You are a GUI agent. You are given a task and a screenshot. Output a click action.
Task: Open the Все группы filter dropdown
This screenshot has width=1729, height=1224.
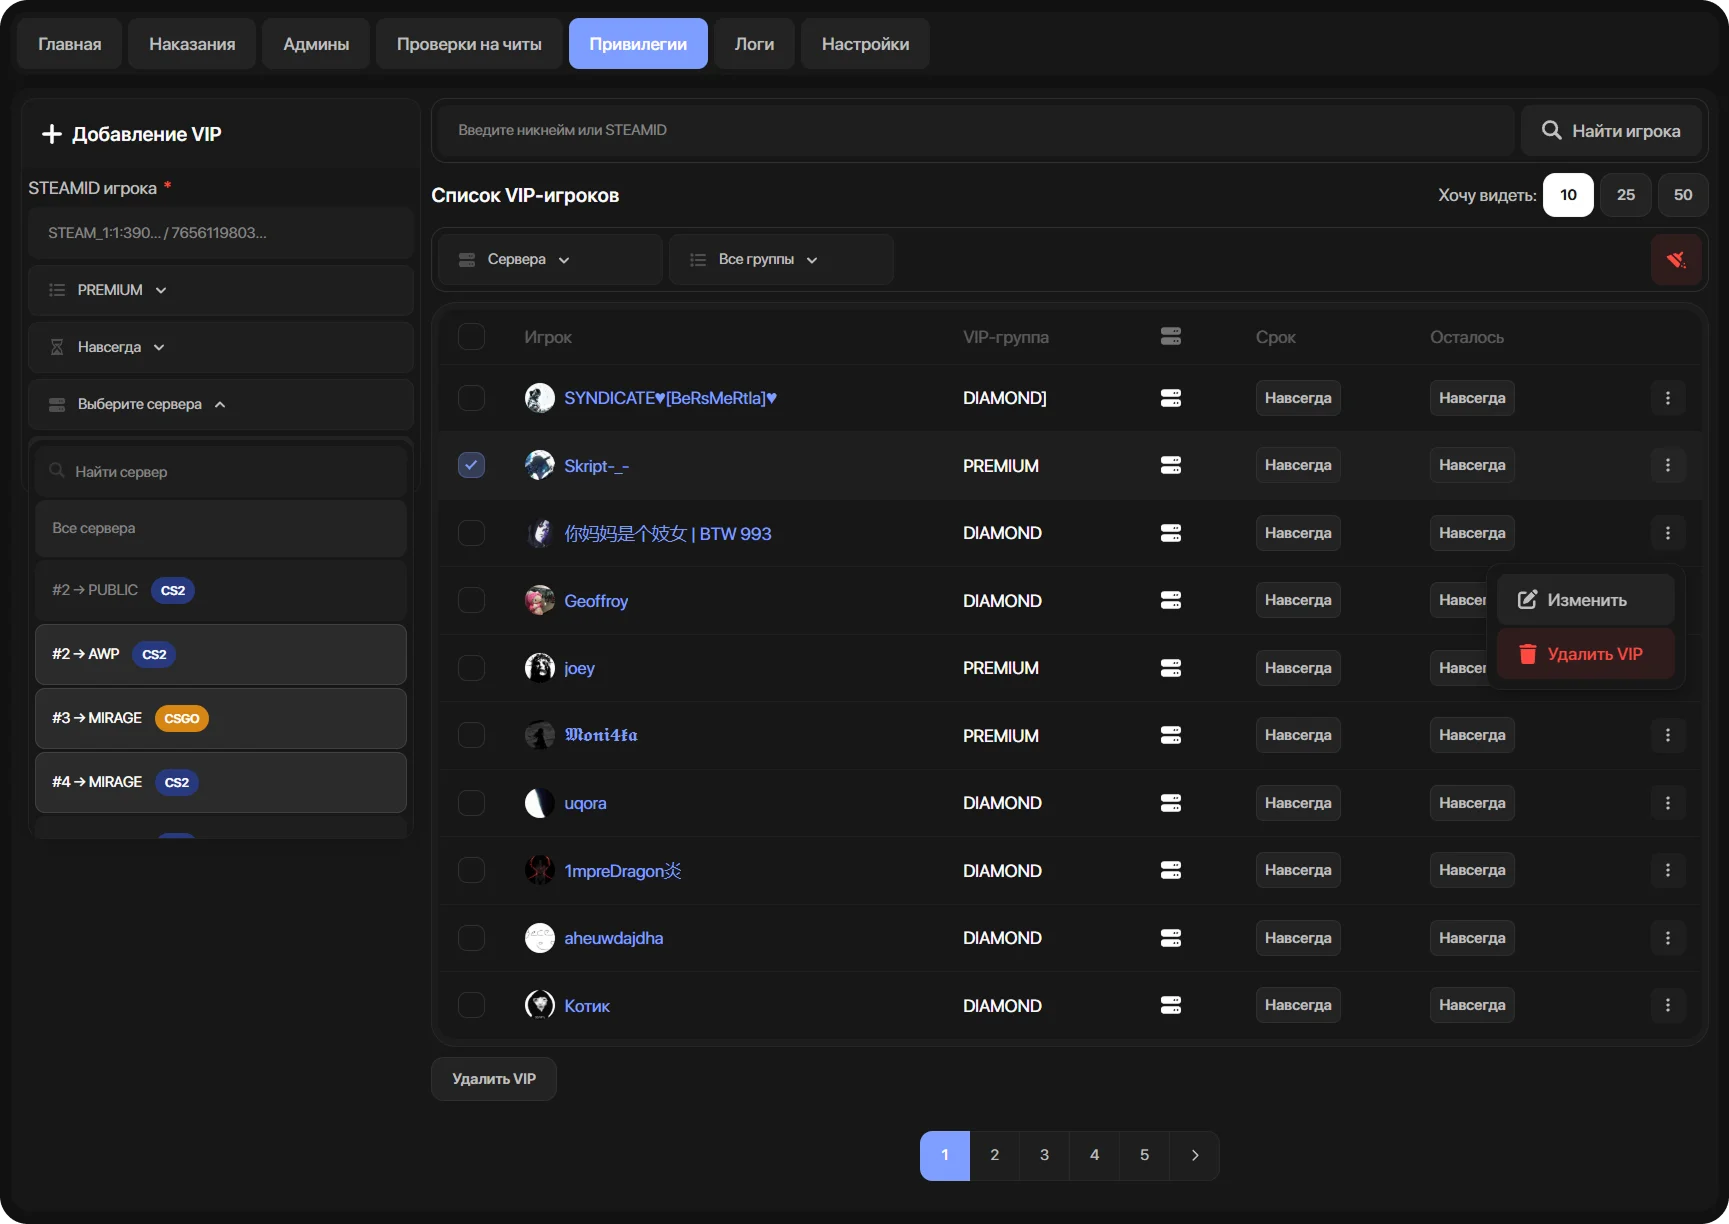pyautogui.click(x=781, y=260)
